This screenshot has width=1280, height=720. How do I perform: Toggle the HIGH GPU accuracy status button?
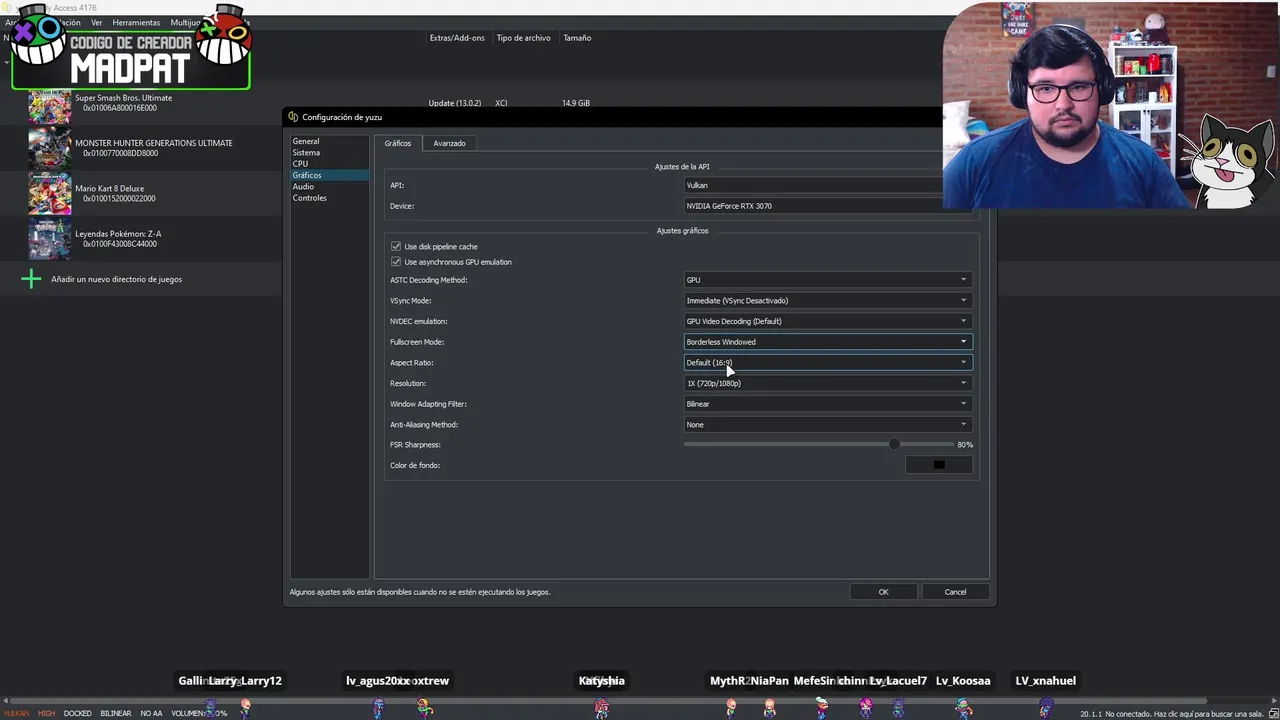coord(47,714)
